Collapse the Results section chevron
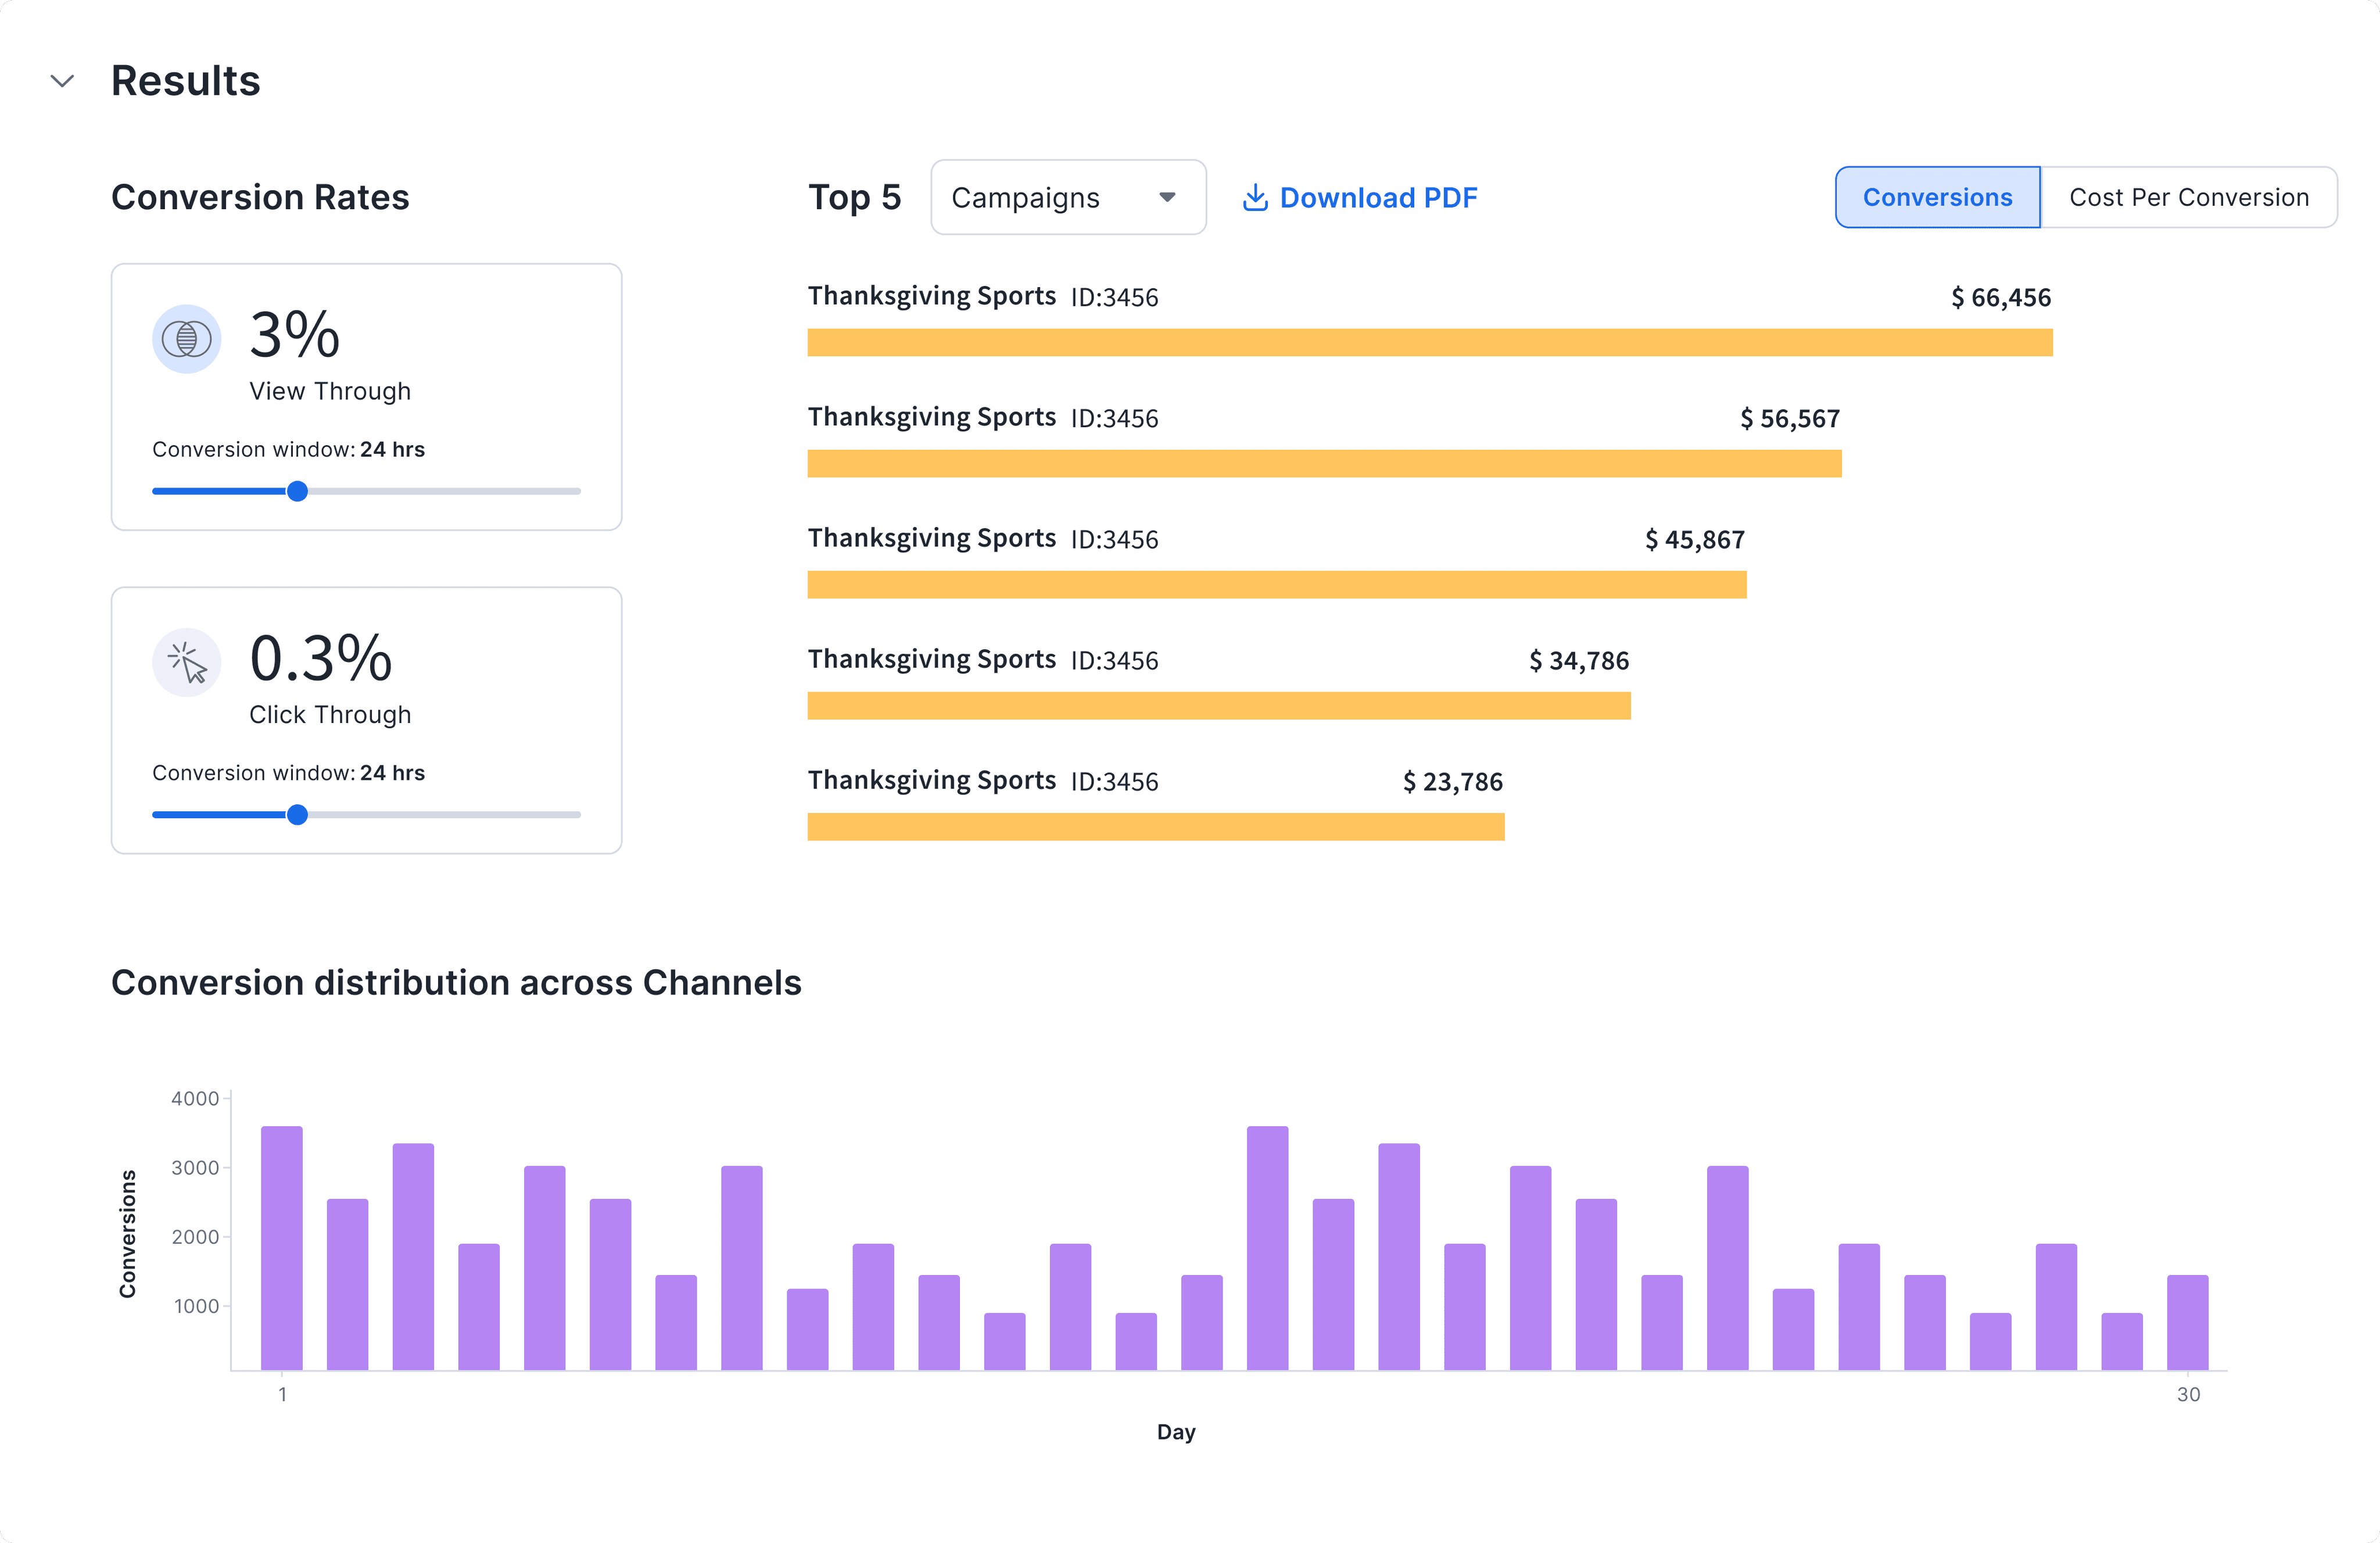The image size is (2380, 1543). 62,81
